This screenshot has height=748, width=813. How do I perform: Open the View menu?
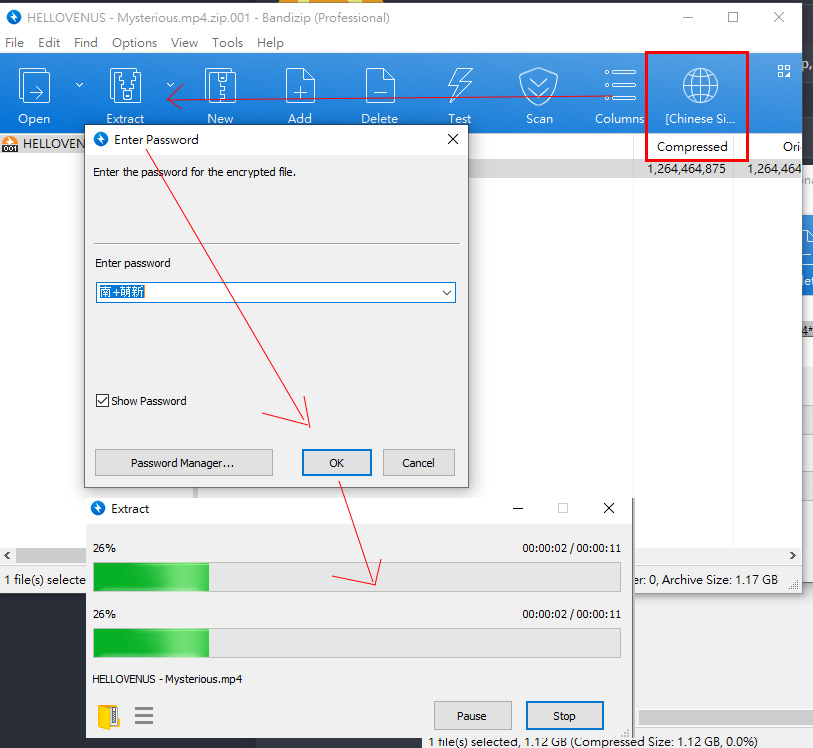coord(185,43)
